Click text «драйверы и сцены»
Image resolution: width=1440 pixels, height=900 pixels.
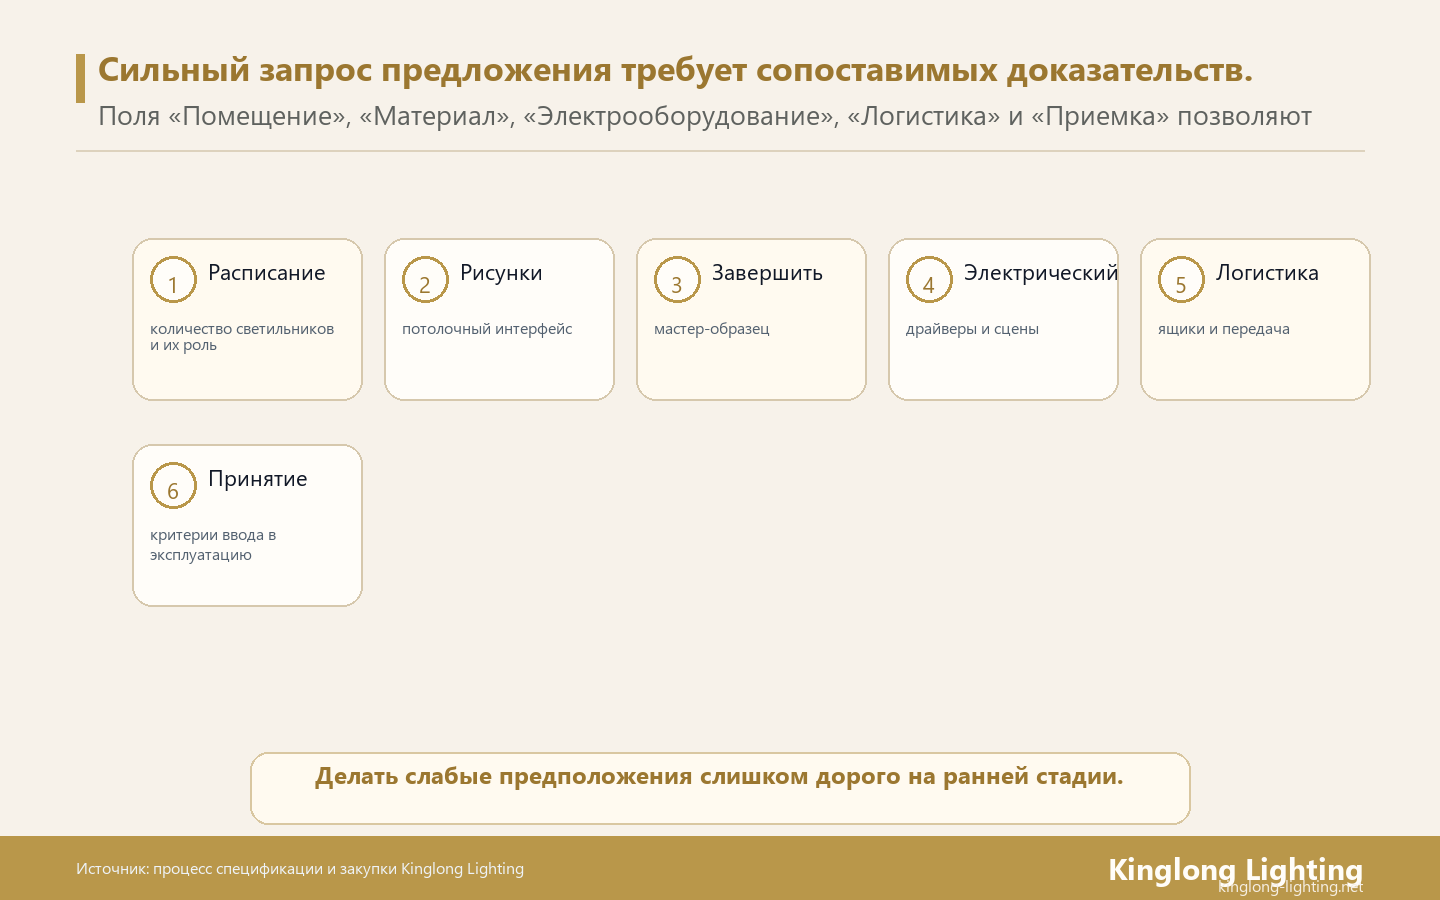click(972, 329)
